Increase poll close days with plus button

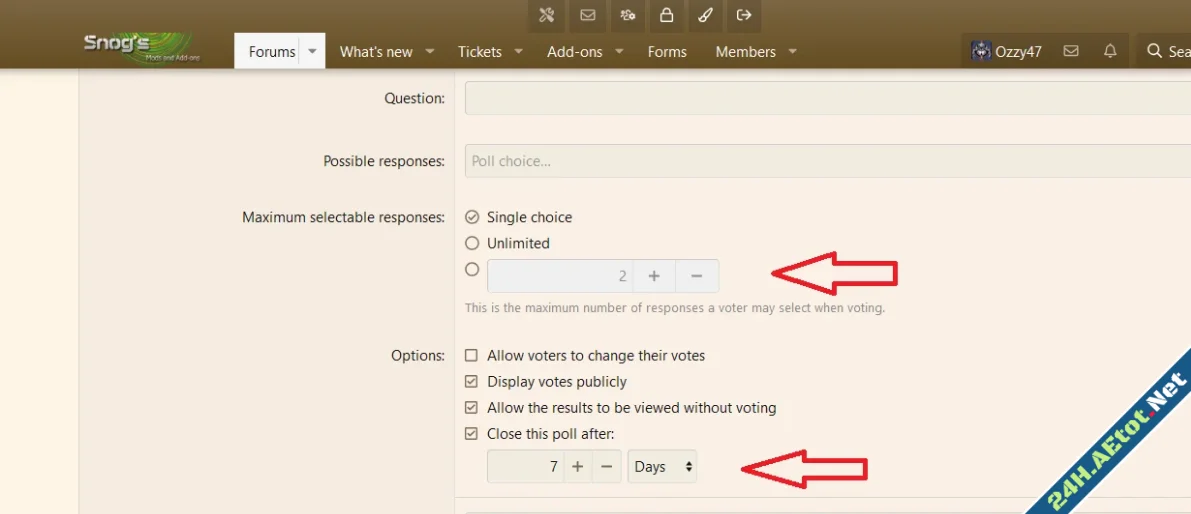coord(577,467)
